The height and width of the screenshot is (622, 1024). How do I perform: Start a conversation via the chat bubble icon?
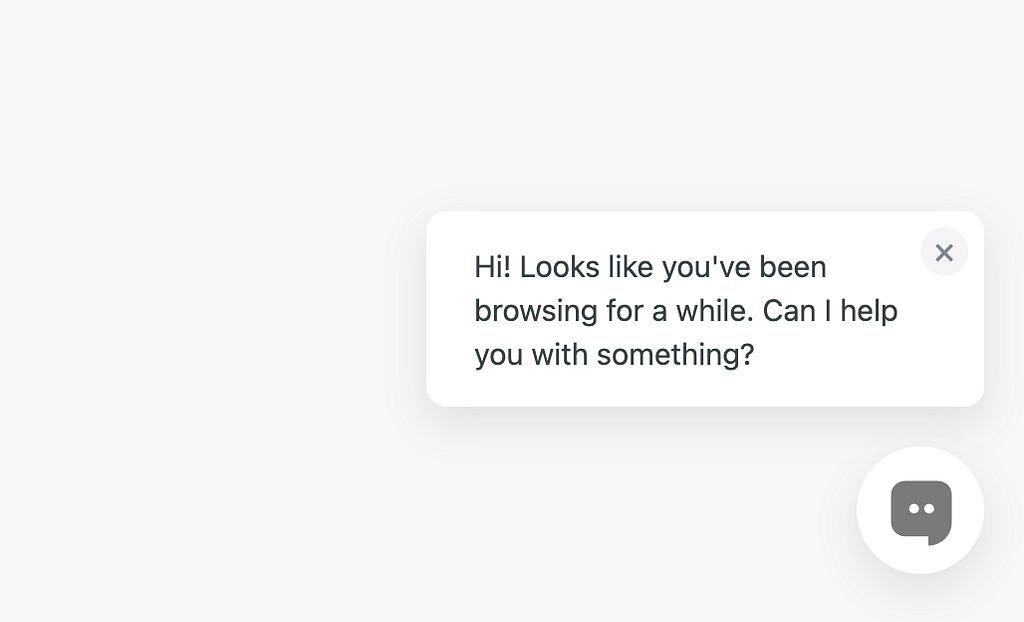pyautogui.click(x=921, y=512)
